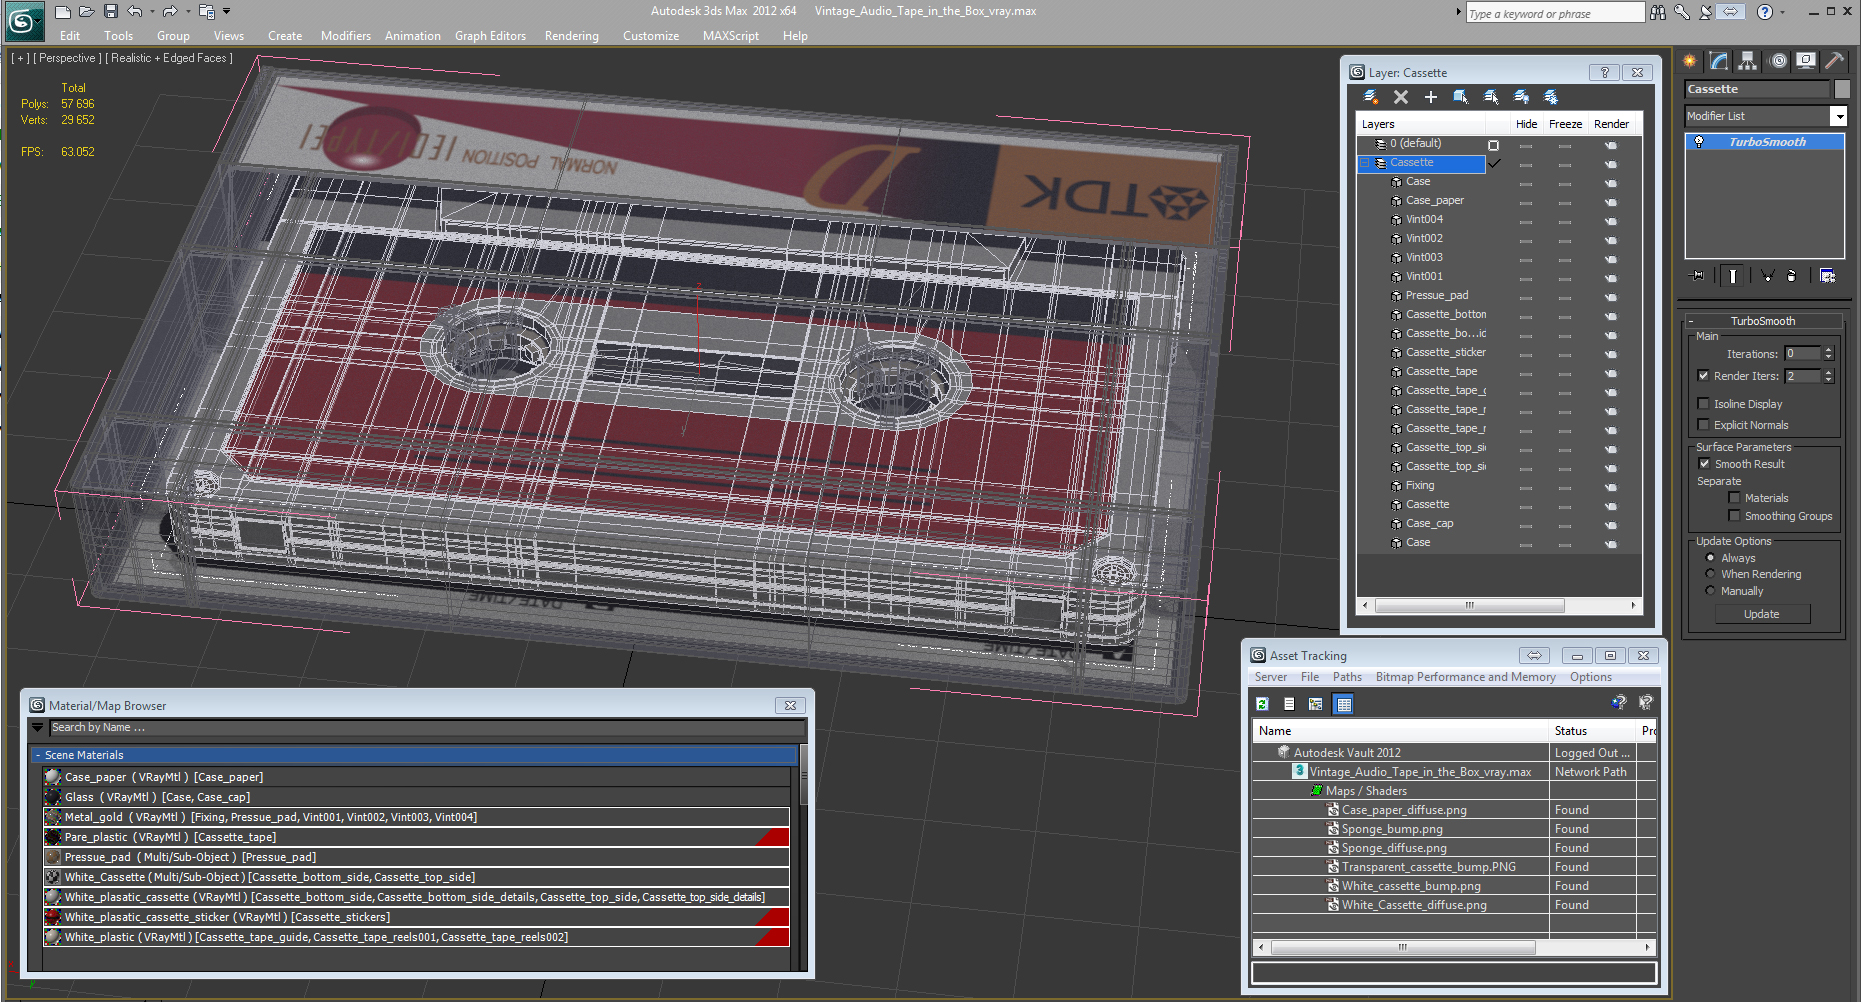The image size is (1861, 1002).
Task: Open Modifiers menu
Action: [346, 36]
